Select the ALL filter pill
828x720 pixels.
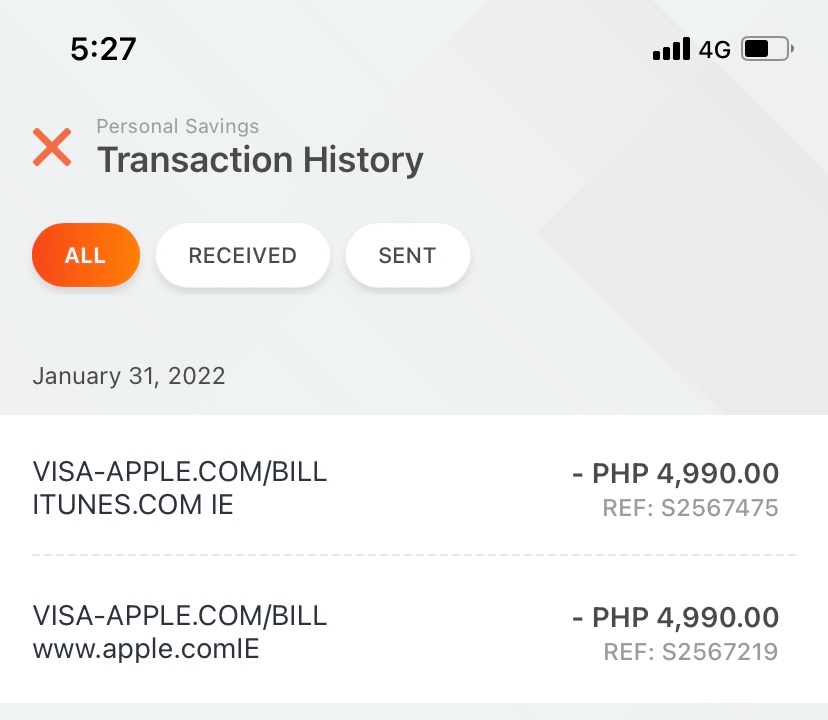click(x=86, y=255)
